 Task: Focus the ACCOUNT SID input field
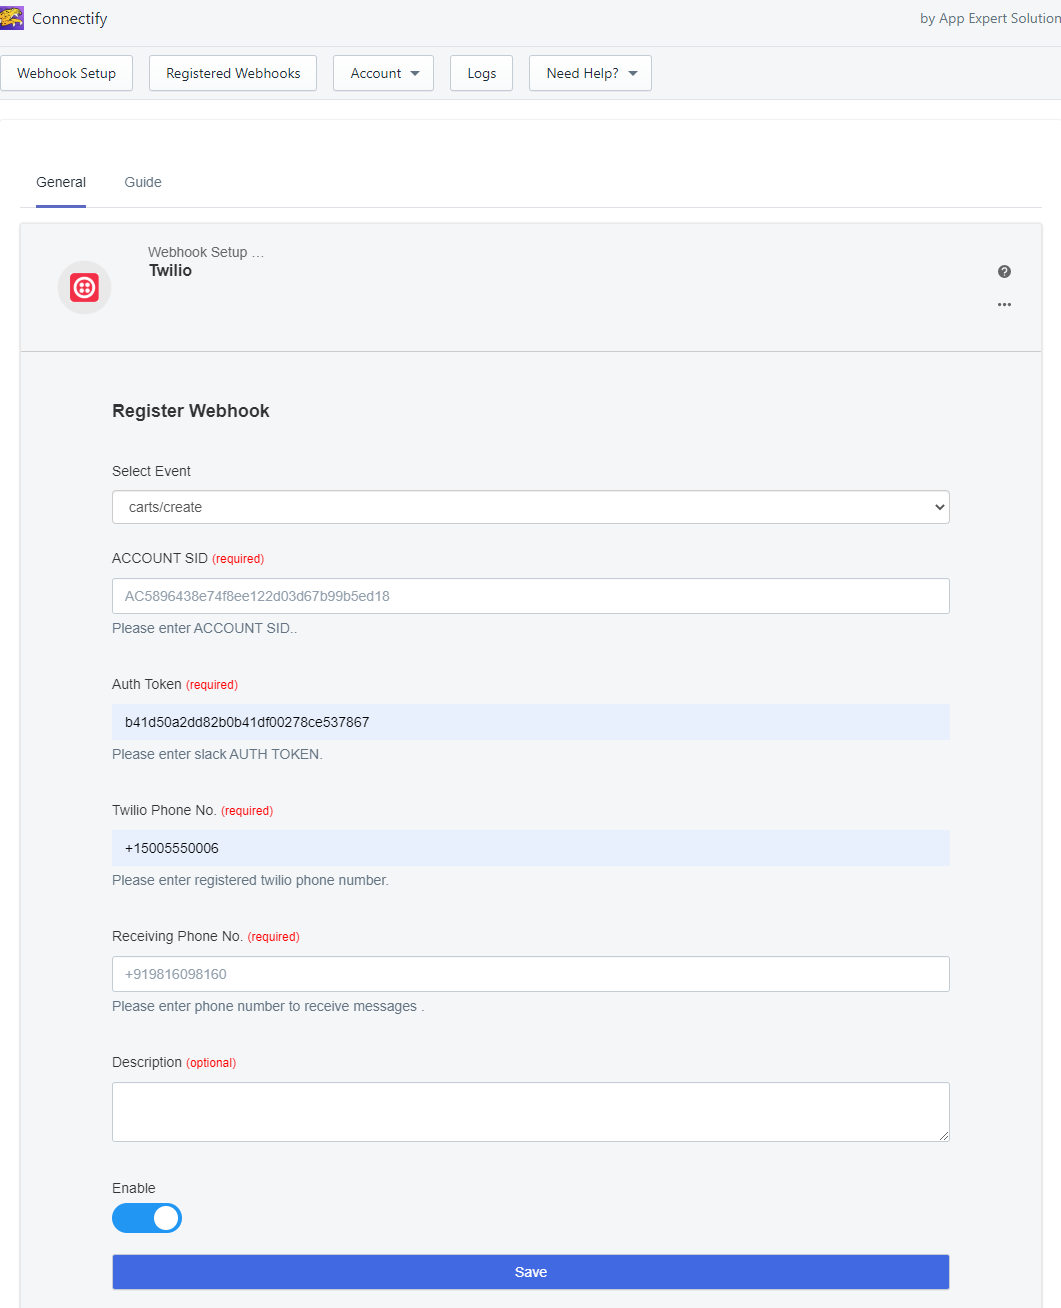[x=531, y=596]
